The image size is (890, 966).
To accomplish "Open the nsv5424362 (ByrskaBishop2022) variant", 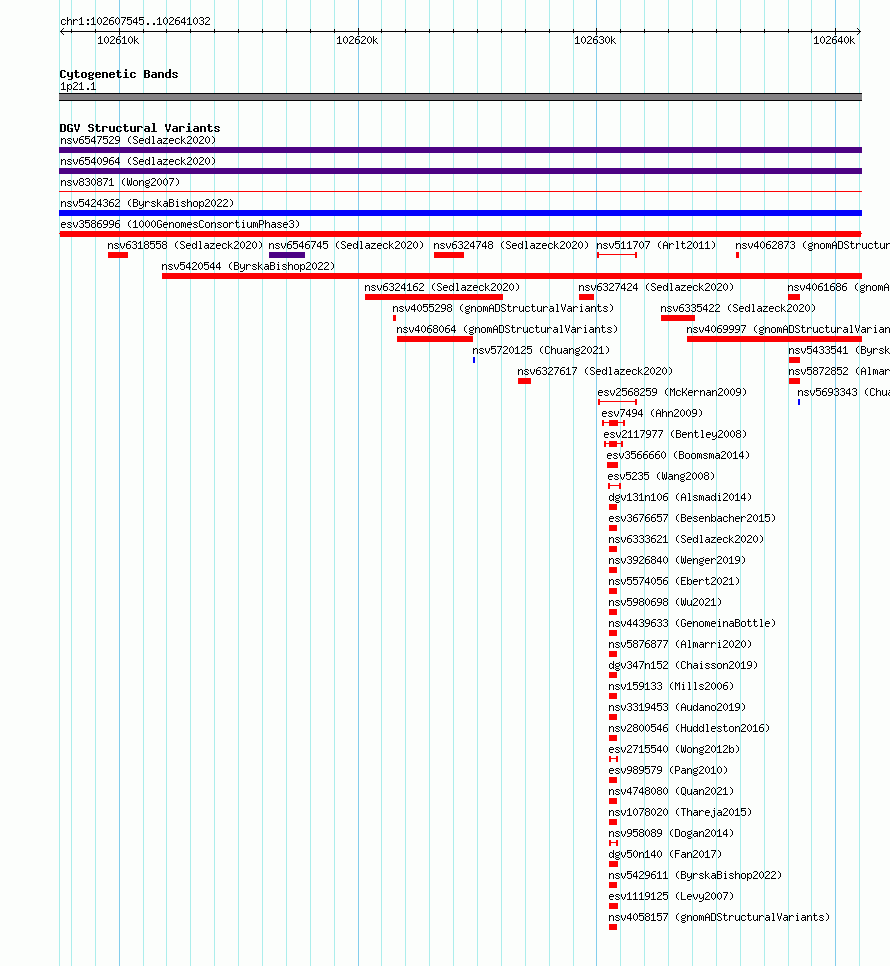I will pos(147,203).
